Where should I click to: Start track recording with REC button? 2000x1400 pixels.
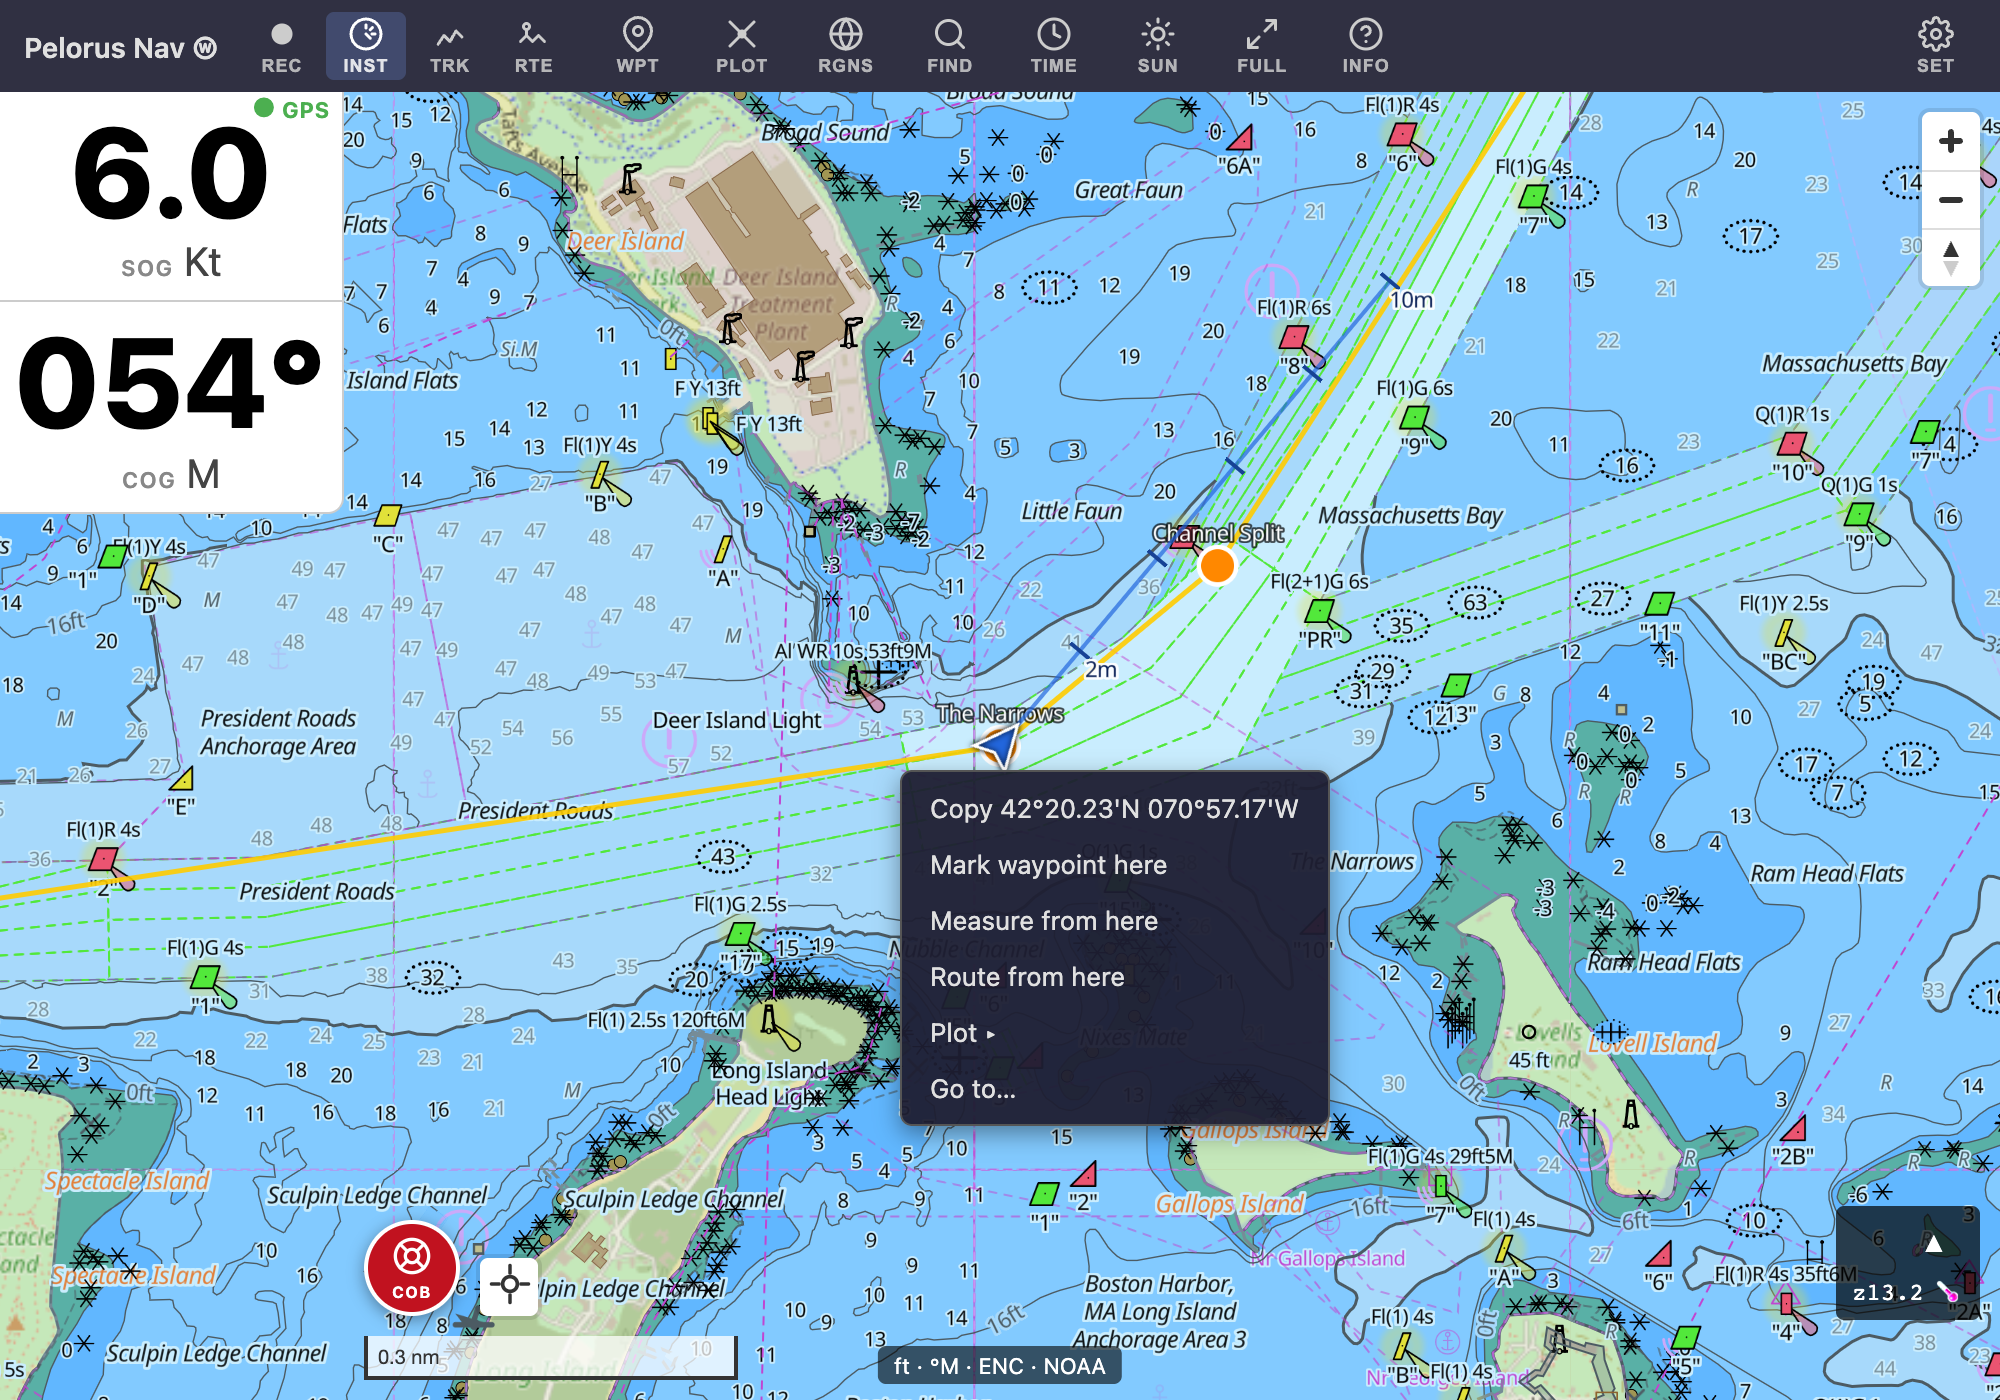click(x=281, y=47)
